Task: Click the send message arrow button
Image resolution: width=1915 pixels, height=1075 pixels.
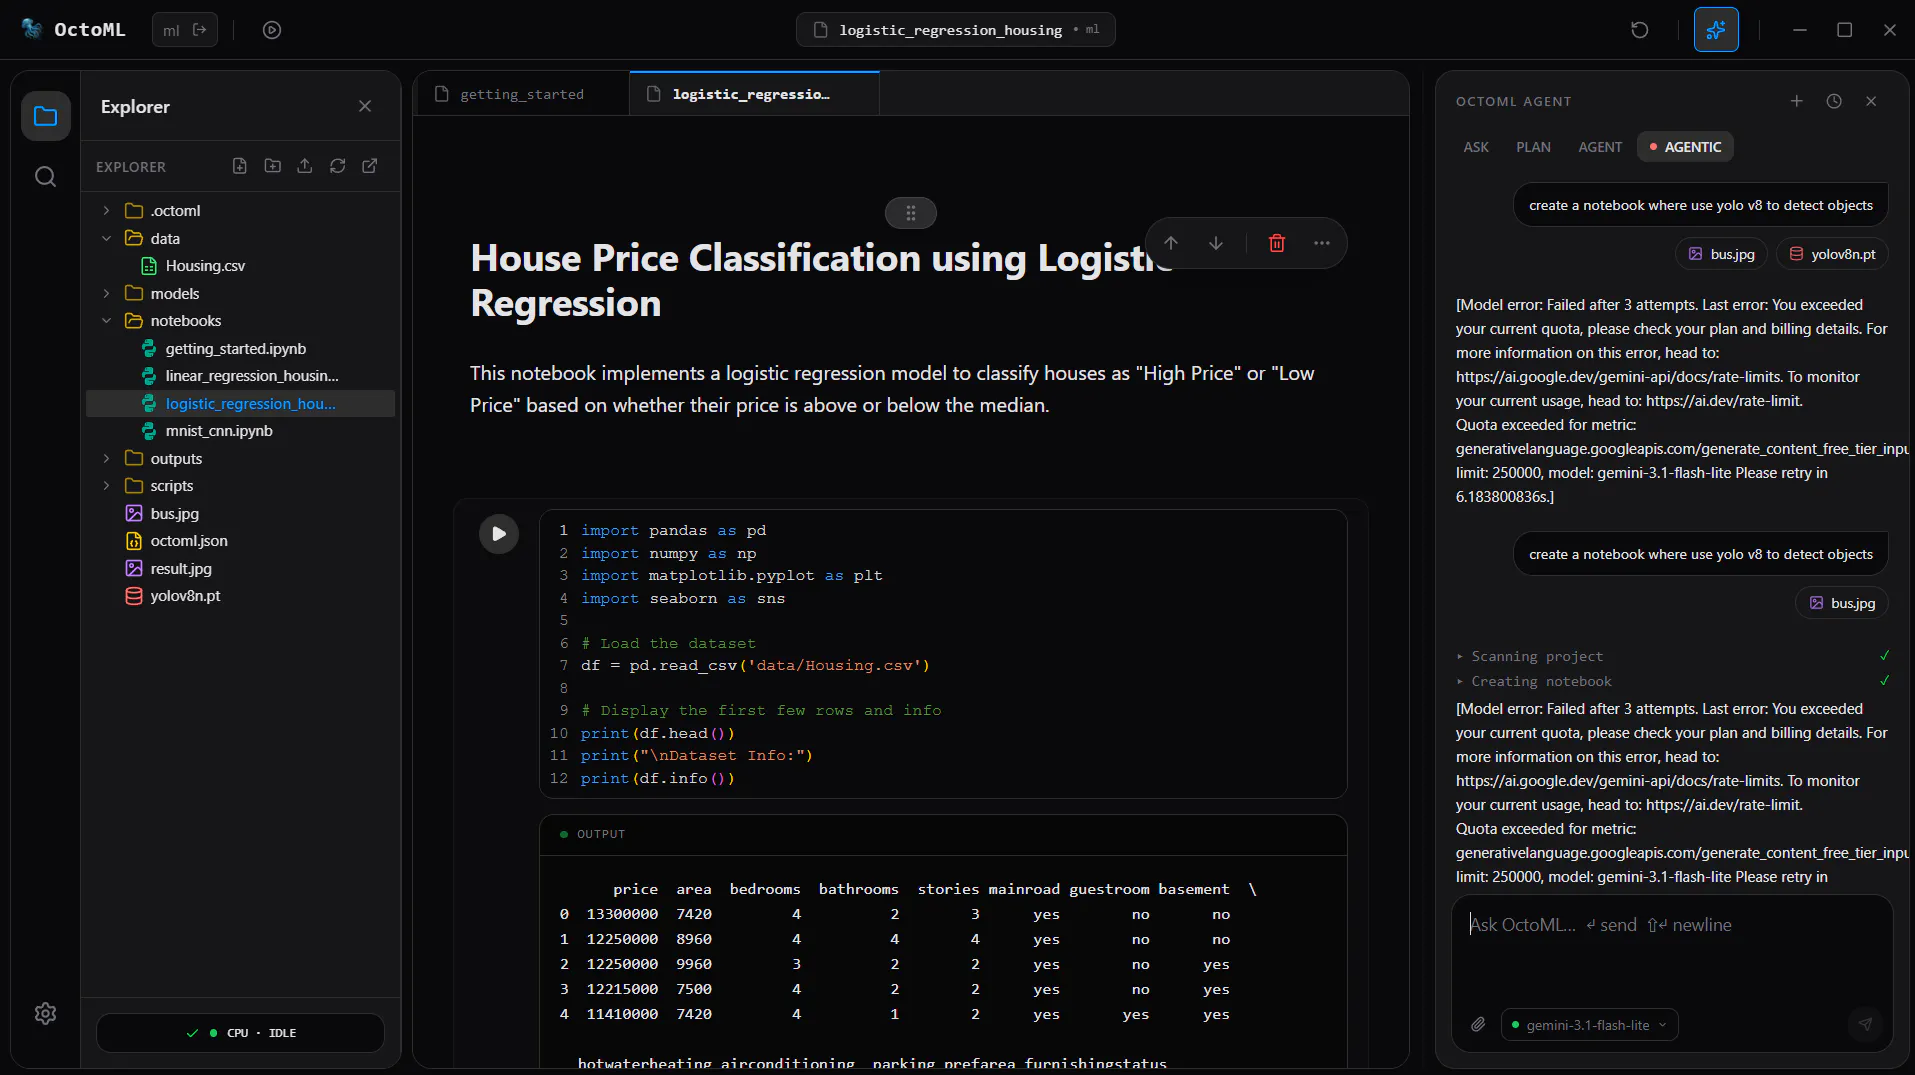Action: [1865, 1024]
